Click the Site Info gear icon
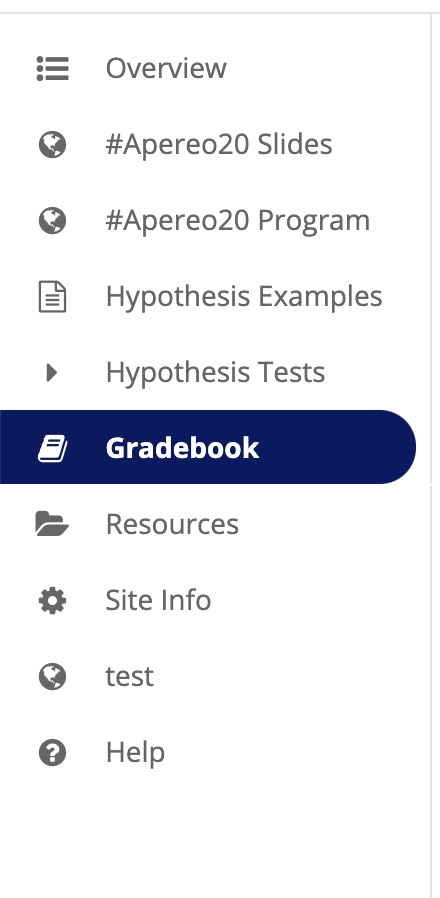Screen dimensions: 440x898 point(53,601)
